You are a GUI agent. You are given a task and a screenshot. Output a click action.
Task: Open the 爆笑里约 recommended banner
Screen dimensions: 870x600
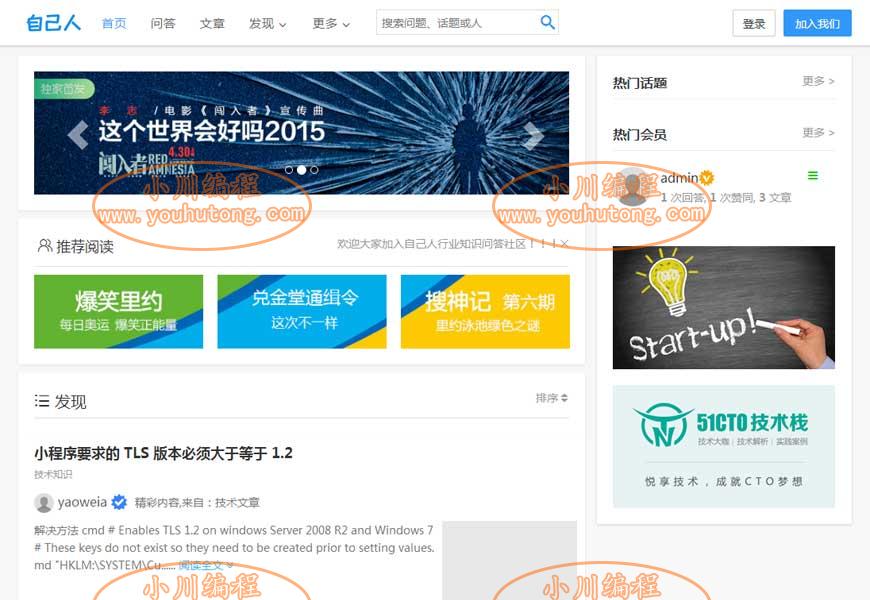pos(119,311)
